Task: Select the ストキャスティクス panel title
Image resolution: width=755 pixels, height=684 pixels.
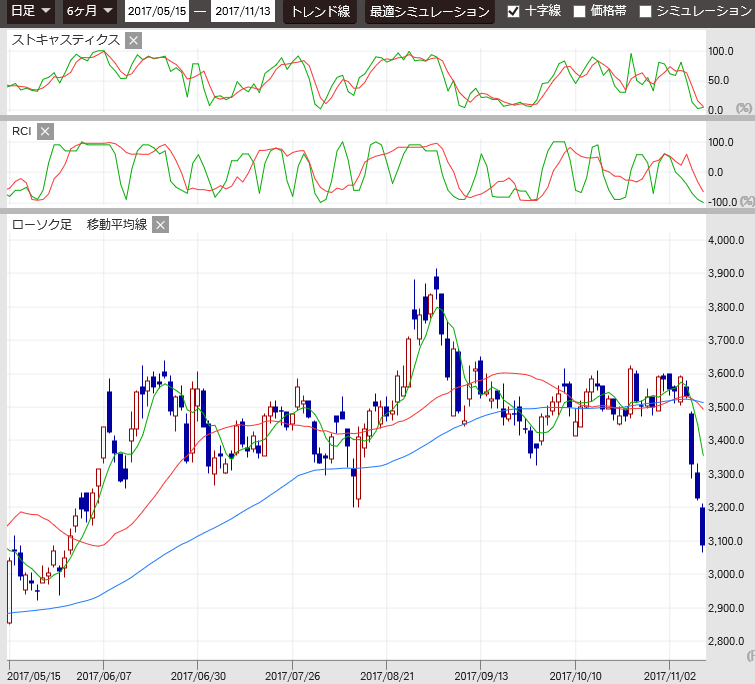Action: pyautogui.click(x=65, y=40)
